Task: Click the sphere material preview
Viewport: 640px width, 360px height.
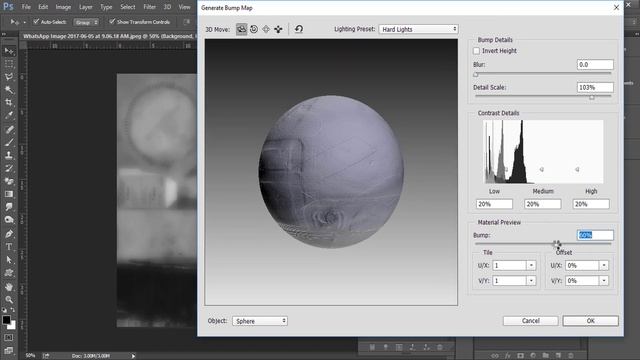Action: 331,172
